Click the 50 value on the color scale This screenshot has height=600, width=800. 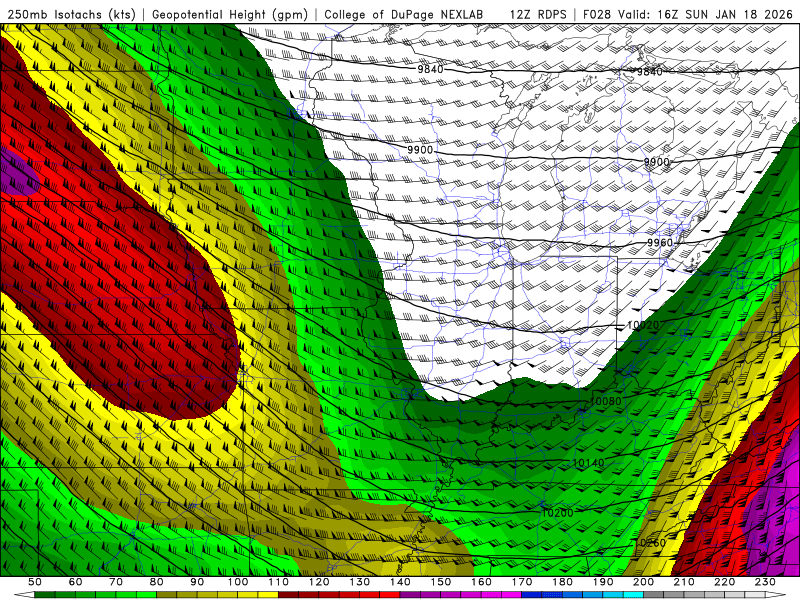[x=35, y=582]
